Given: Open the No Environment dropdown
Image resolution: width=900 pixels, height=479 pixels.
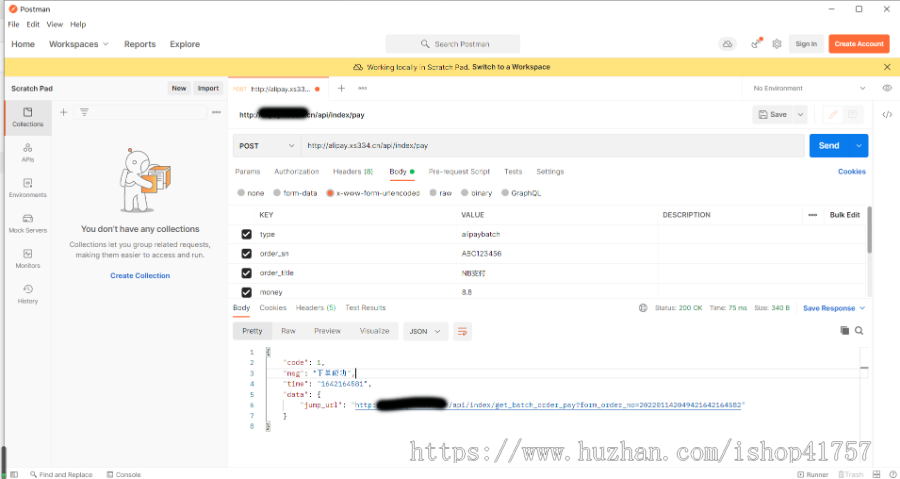Looking at the screenshot, I should pyautogui.click(x=809, y=88).
